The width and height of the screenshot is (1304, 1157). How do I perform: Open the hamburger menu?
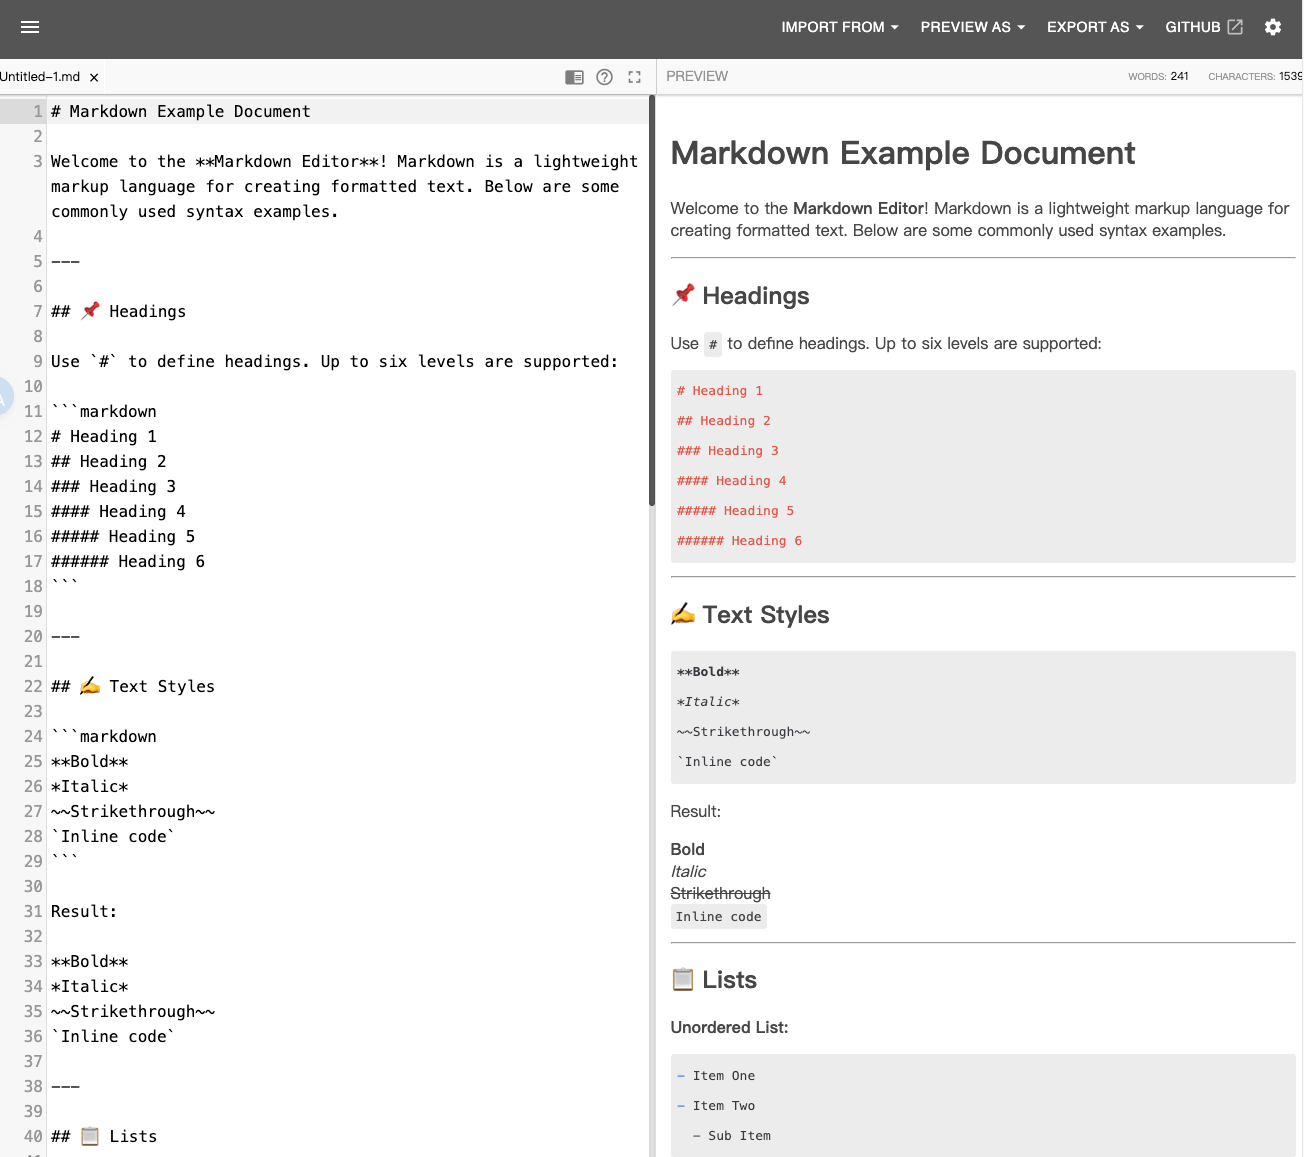tap(29, 27)
